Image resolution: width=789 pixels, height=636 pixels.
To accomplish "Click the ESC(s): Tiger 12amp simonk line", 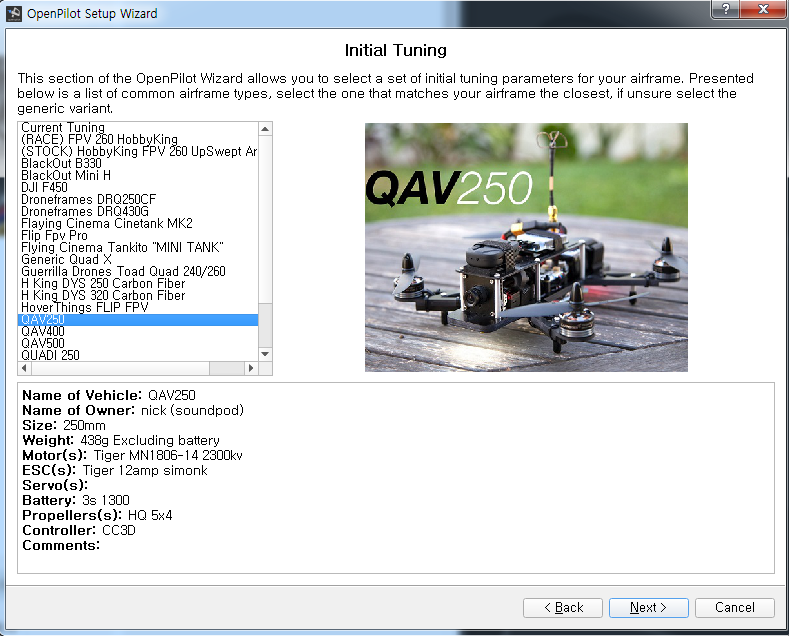I will pyautogui.click(x=115, y=470).
